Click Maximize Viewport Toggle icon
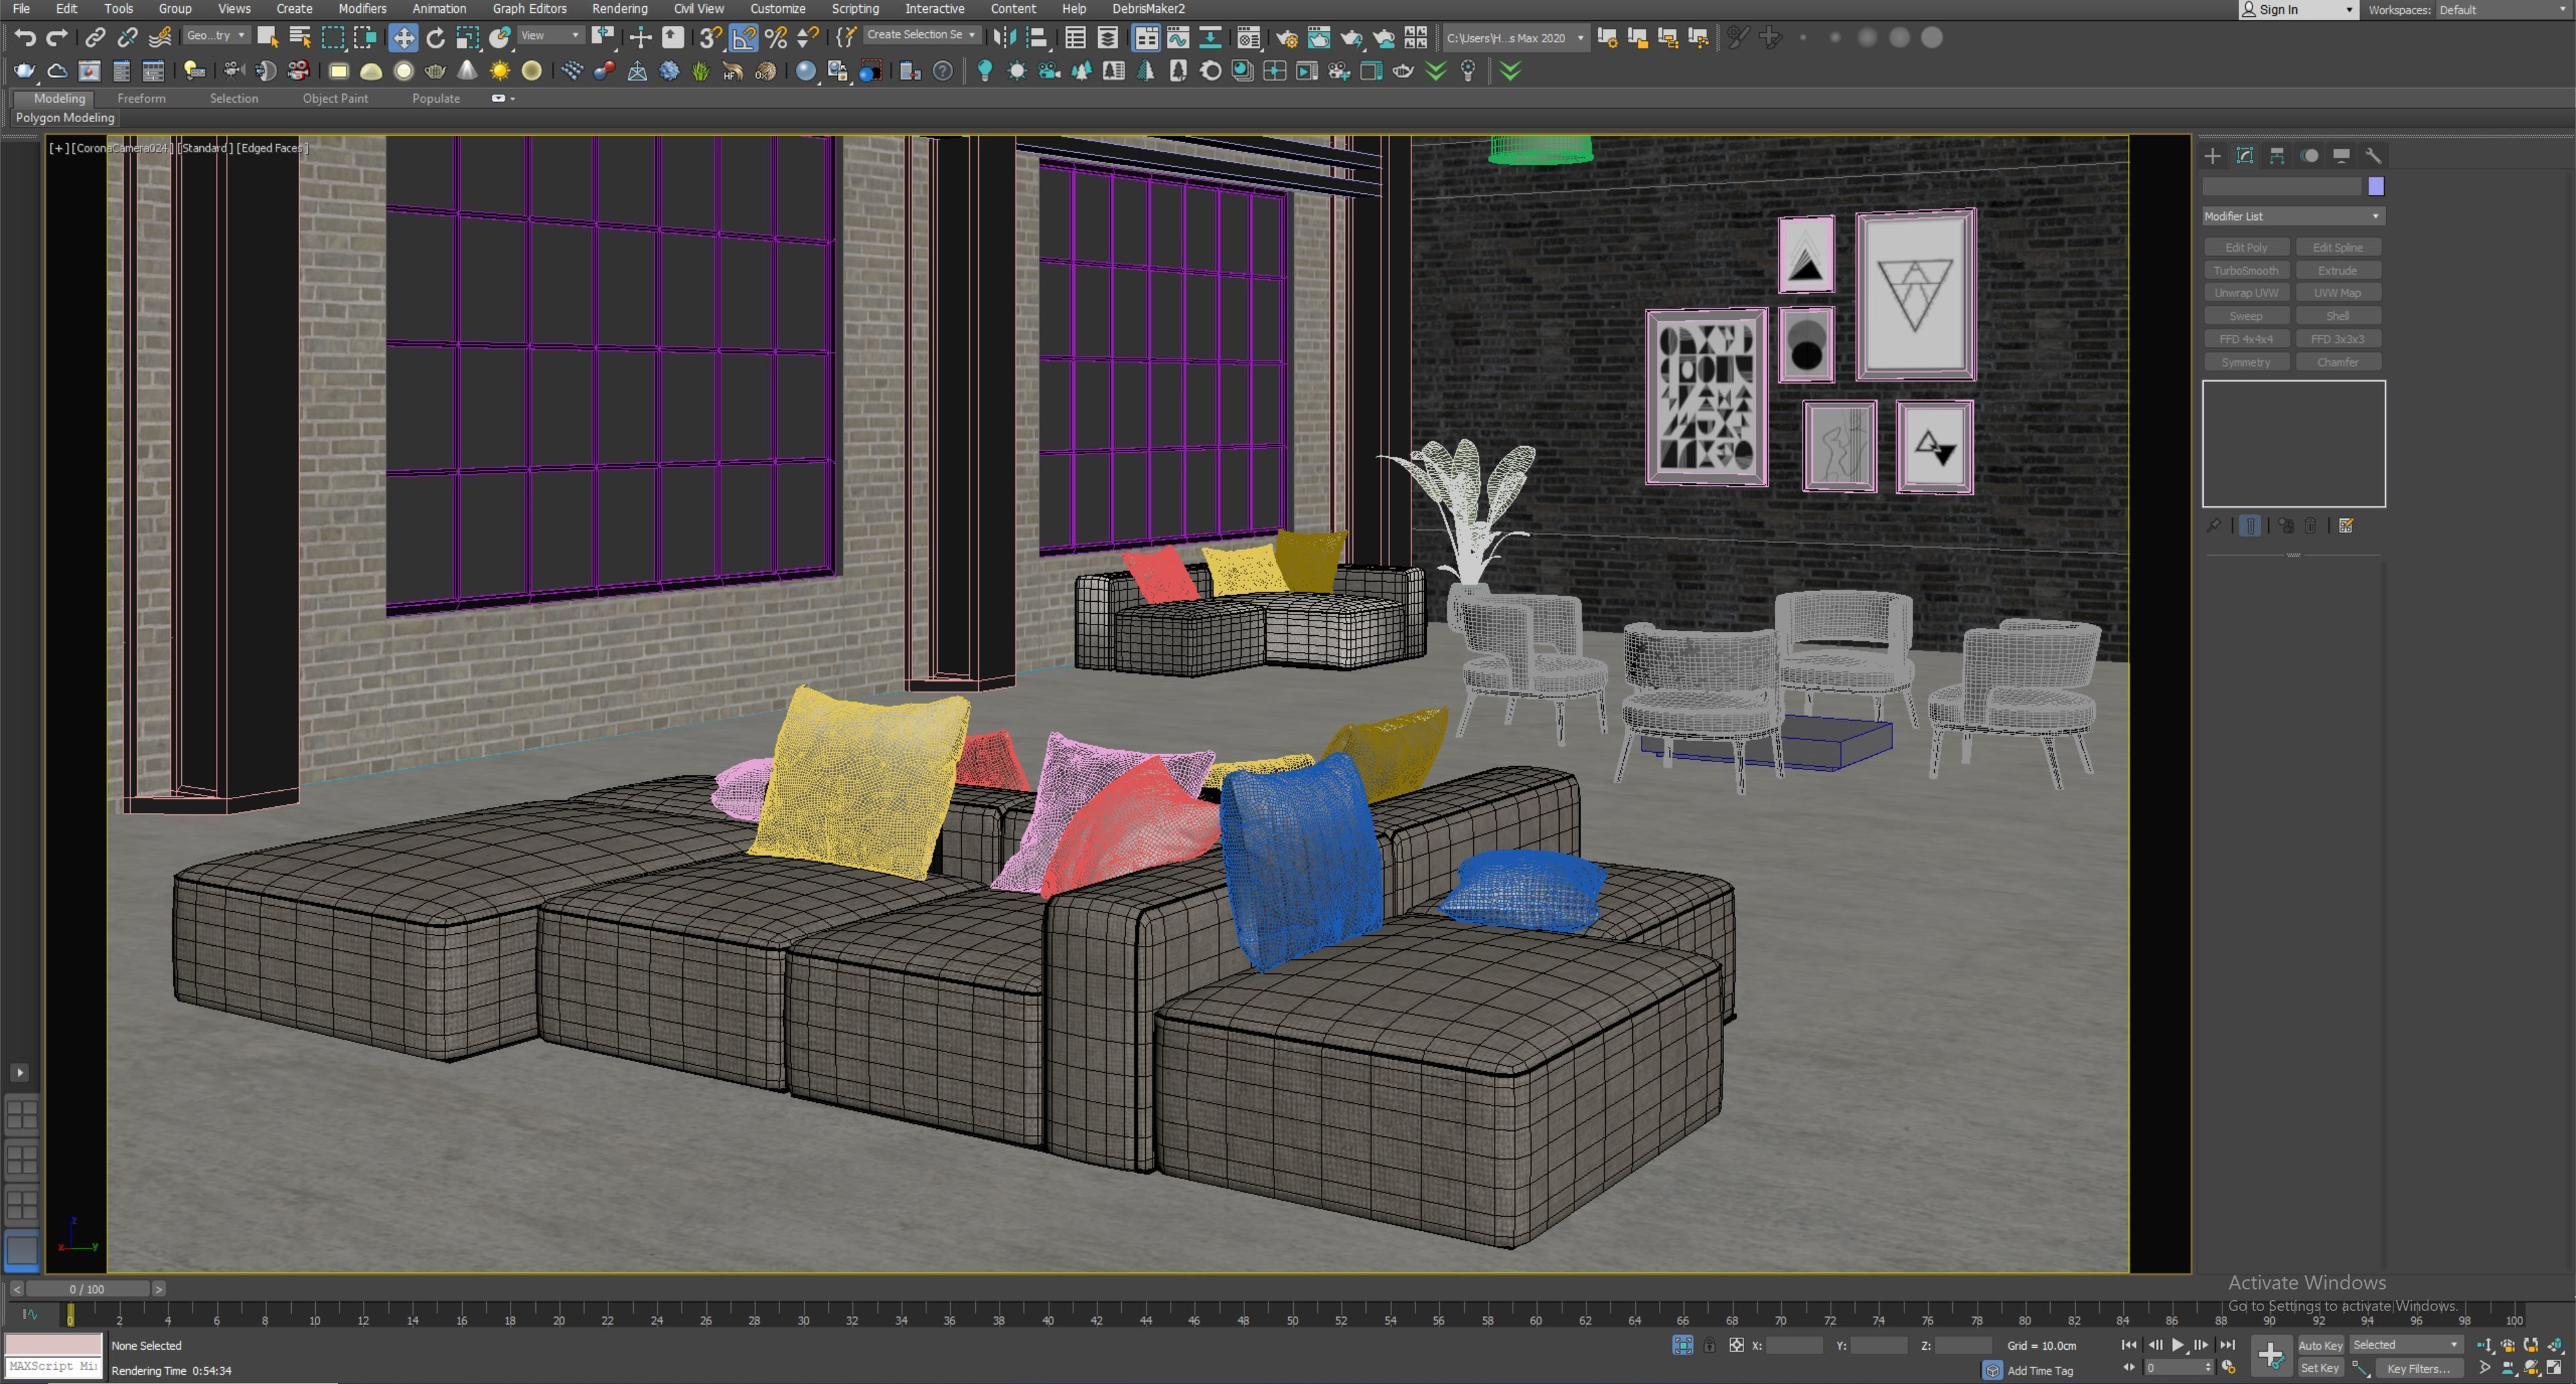This screenshot has height=1384, width=2576. [x=2553, y=1368]
